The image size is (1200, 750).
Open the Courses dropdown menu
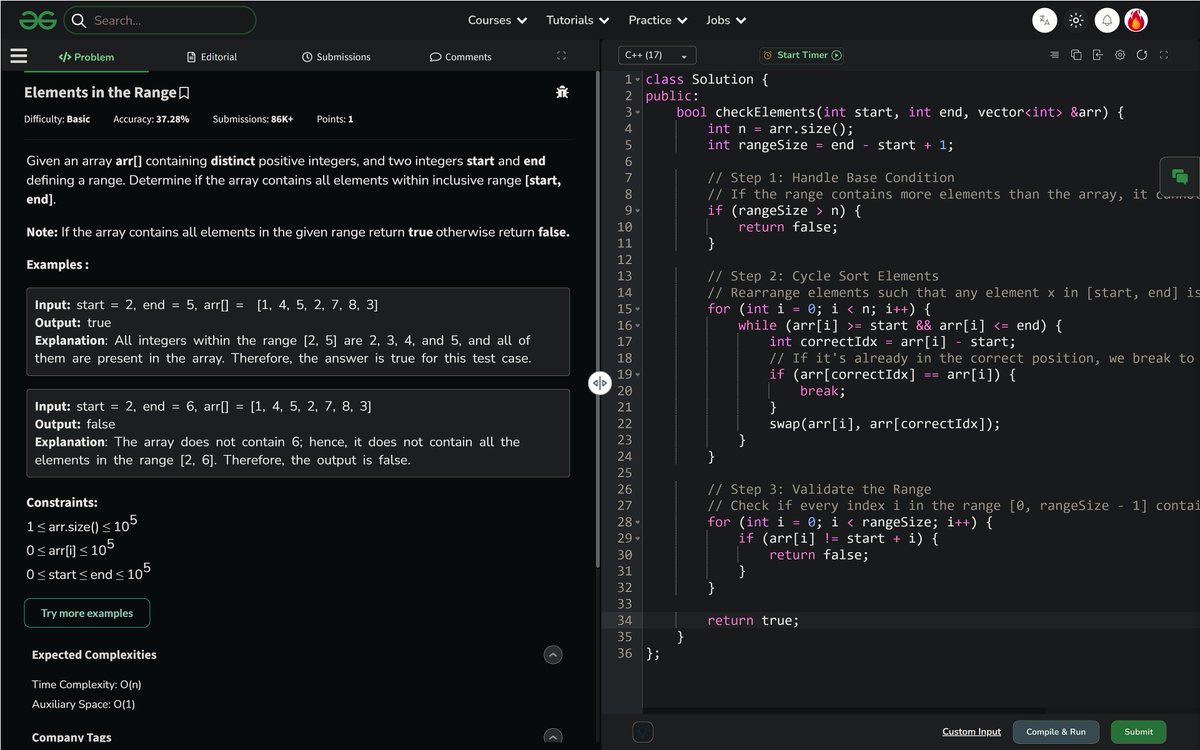coord(497,20)
